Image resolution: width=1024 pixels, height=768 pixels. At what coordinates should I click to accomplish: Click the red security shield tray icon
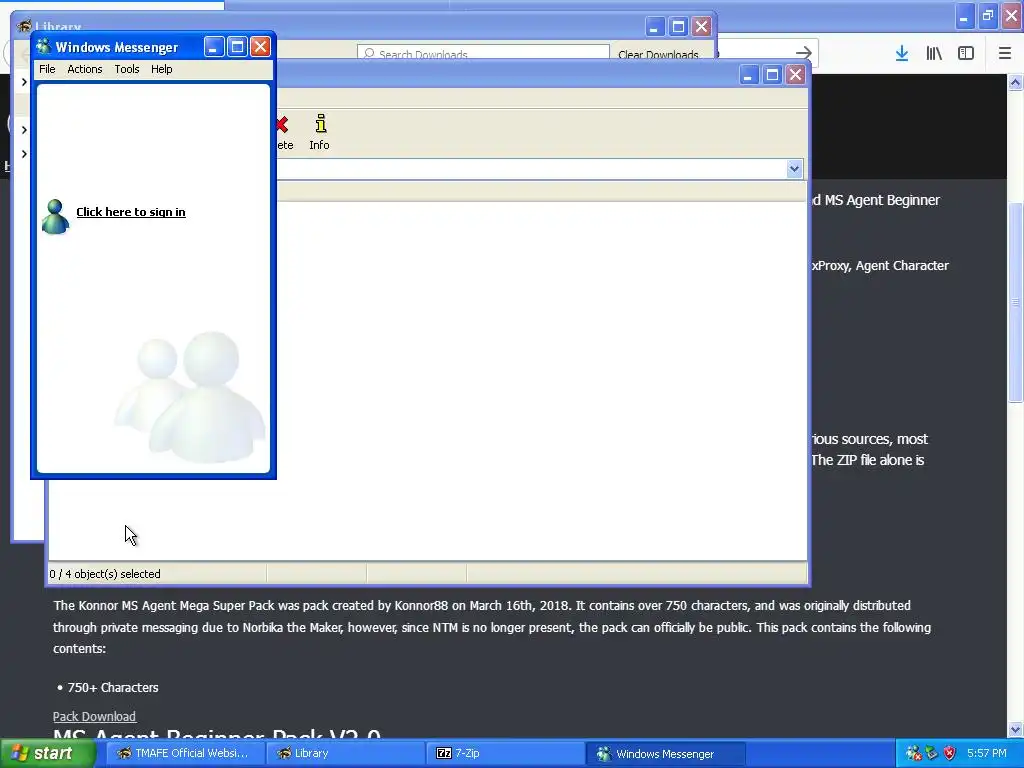[x=950, y=754]
